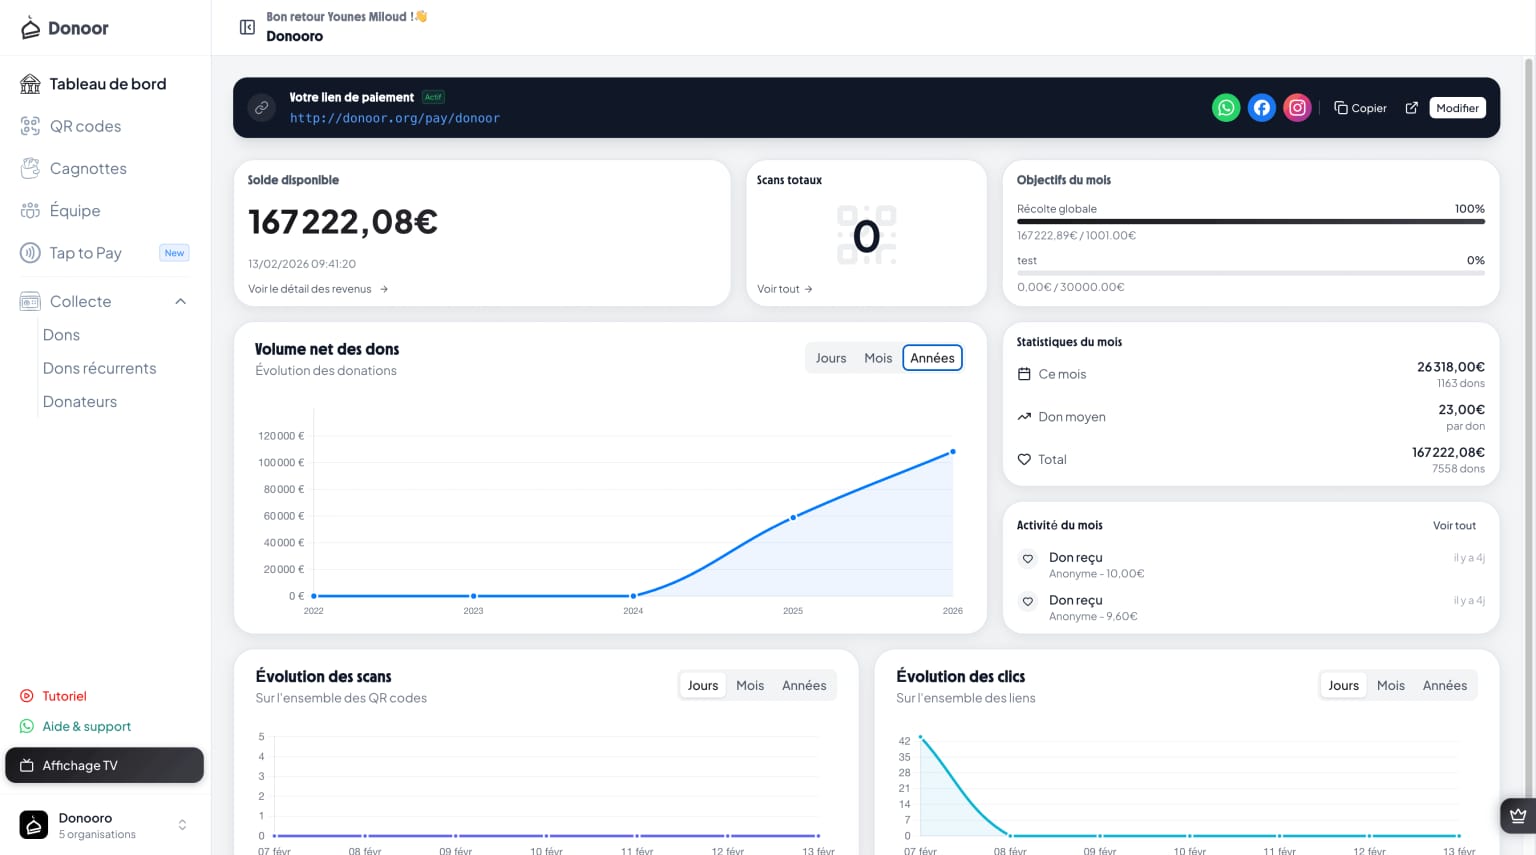Open the WhatsApp share icon

click(1226, 107)
